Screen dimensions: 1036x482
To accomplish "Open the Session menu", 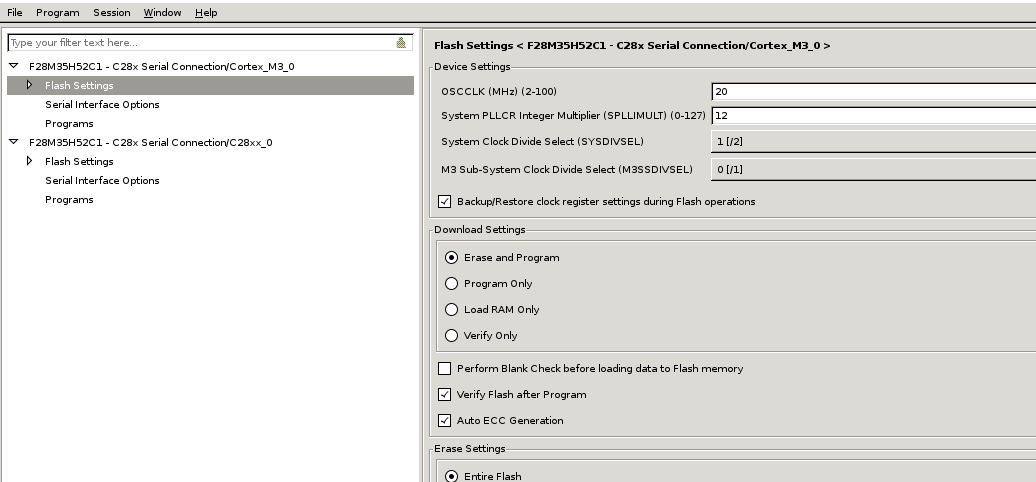I will (112, 13).
